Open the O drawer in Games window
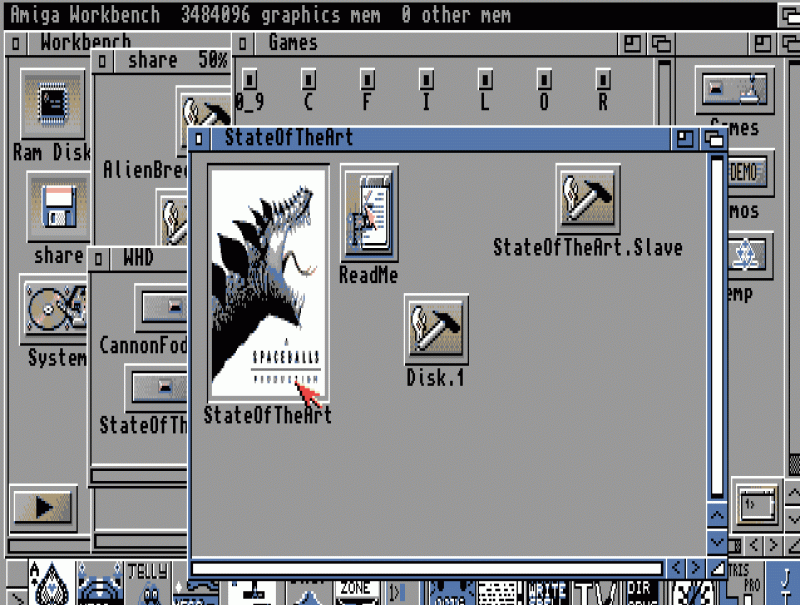The height and width of the screenshot is (605, 800). click(544, 79)
